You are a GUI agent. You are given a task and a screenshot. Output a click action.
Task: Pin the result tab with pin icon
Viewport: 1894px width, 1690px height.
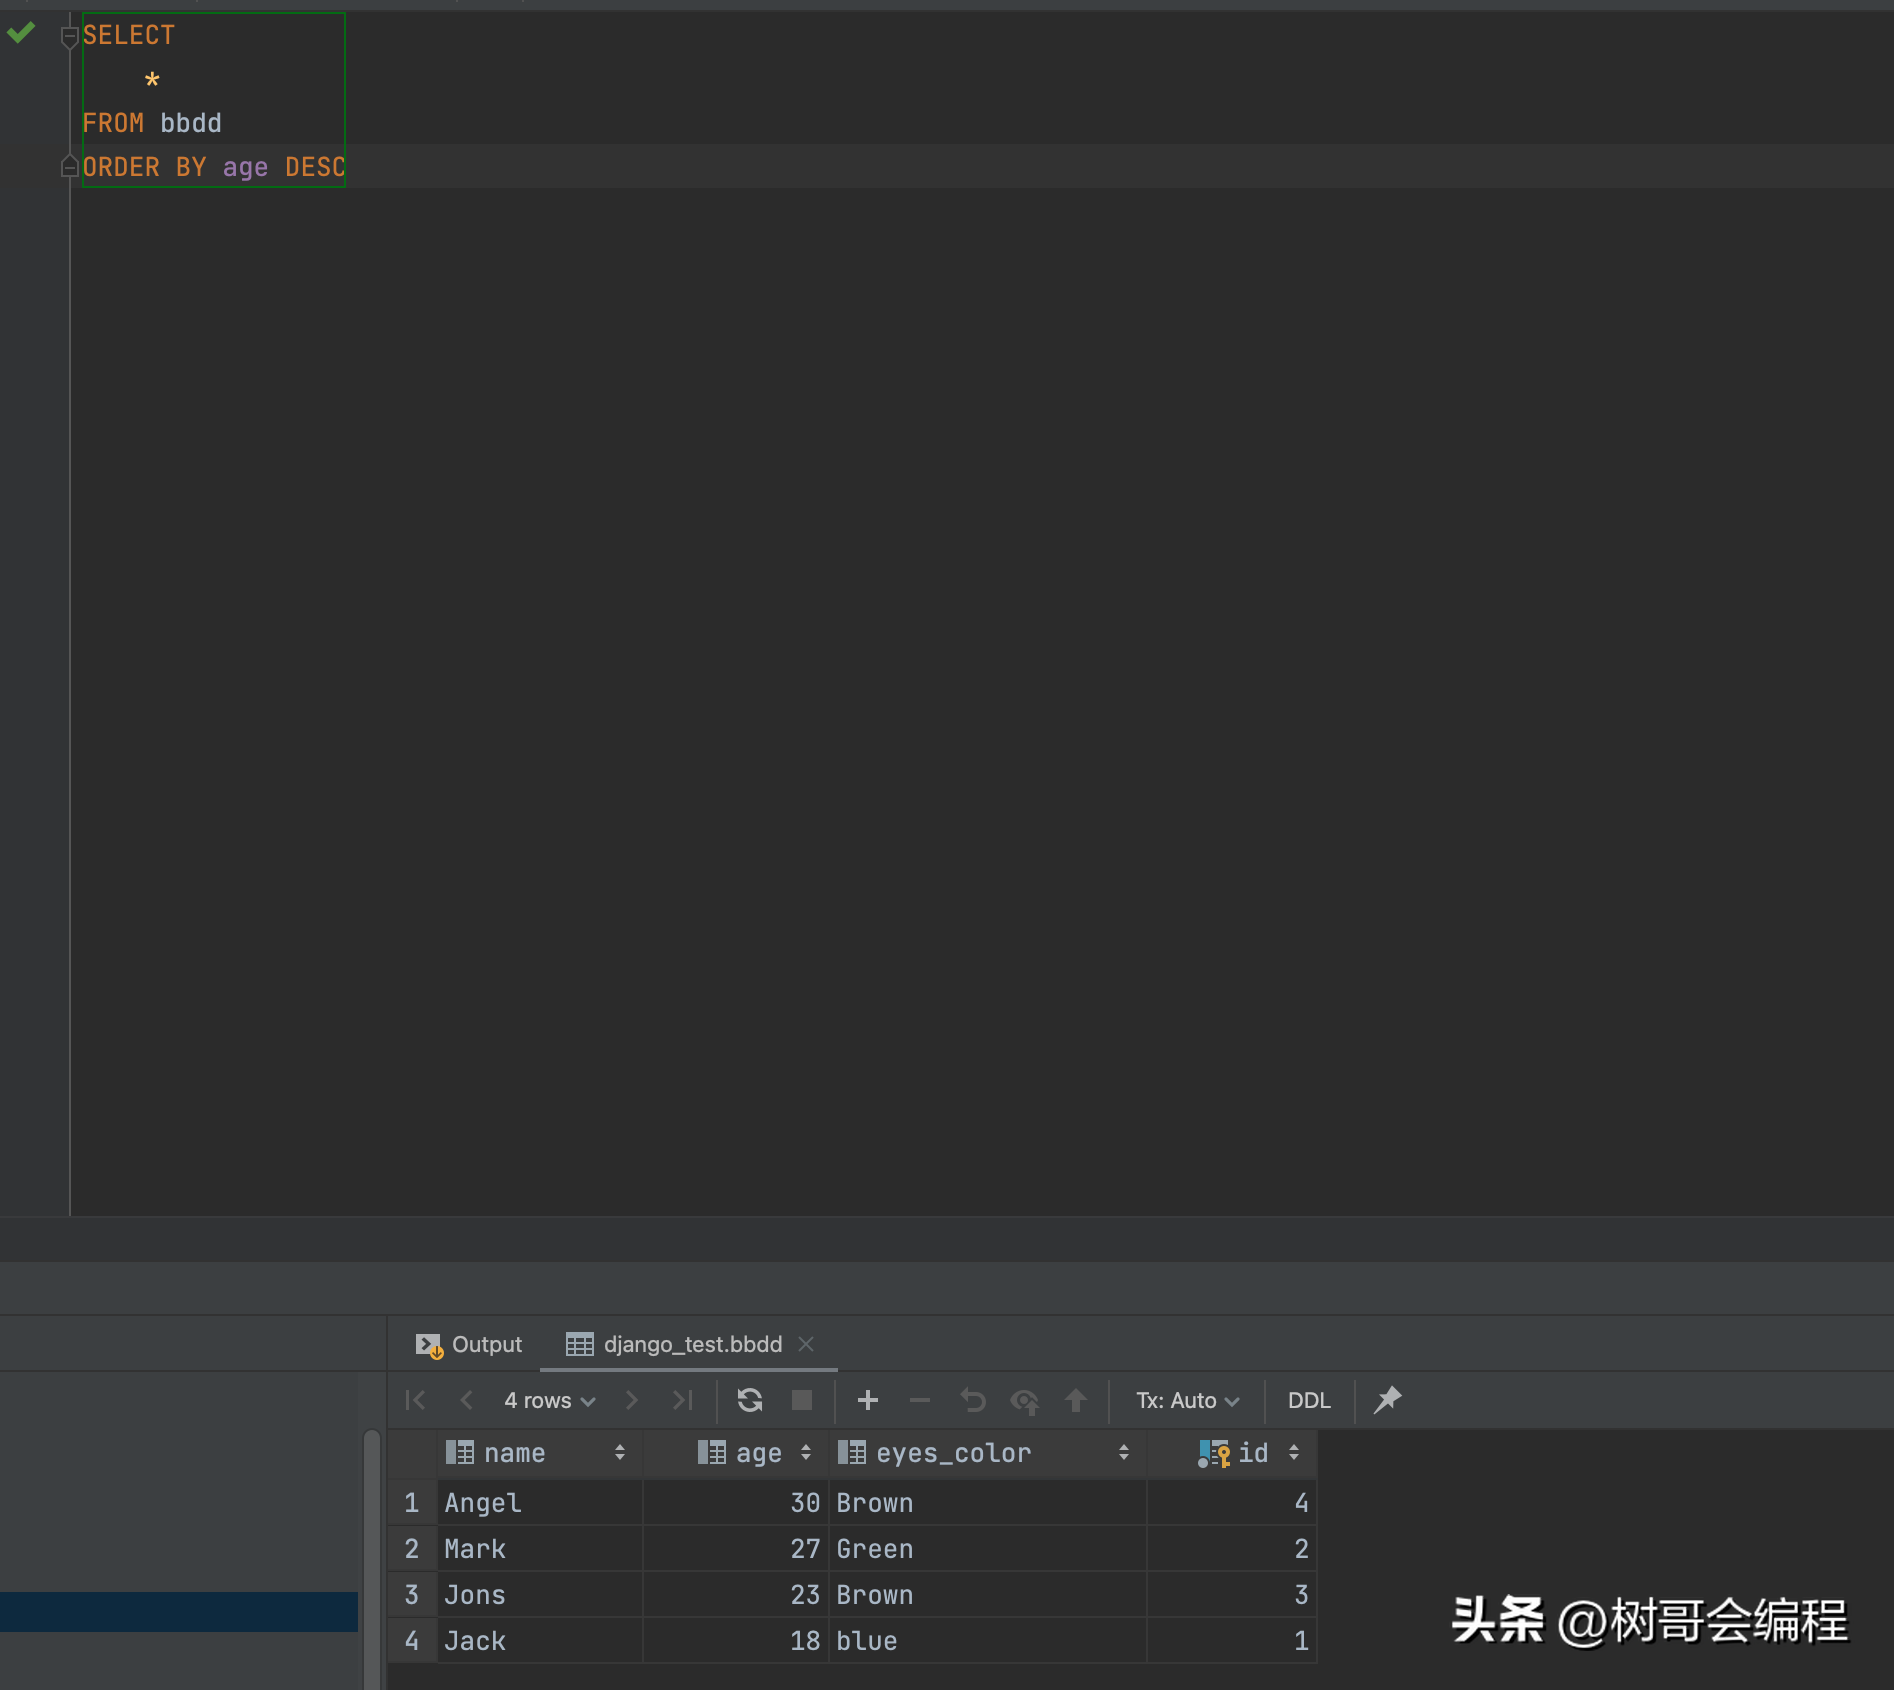pos(1388,1399)
